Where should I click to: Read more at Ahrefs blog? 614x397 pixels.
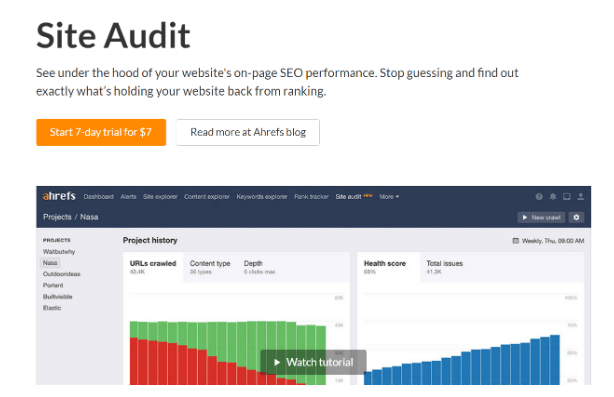click(x=248, y=132)
